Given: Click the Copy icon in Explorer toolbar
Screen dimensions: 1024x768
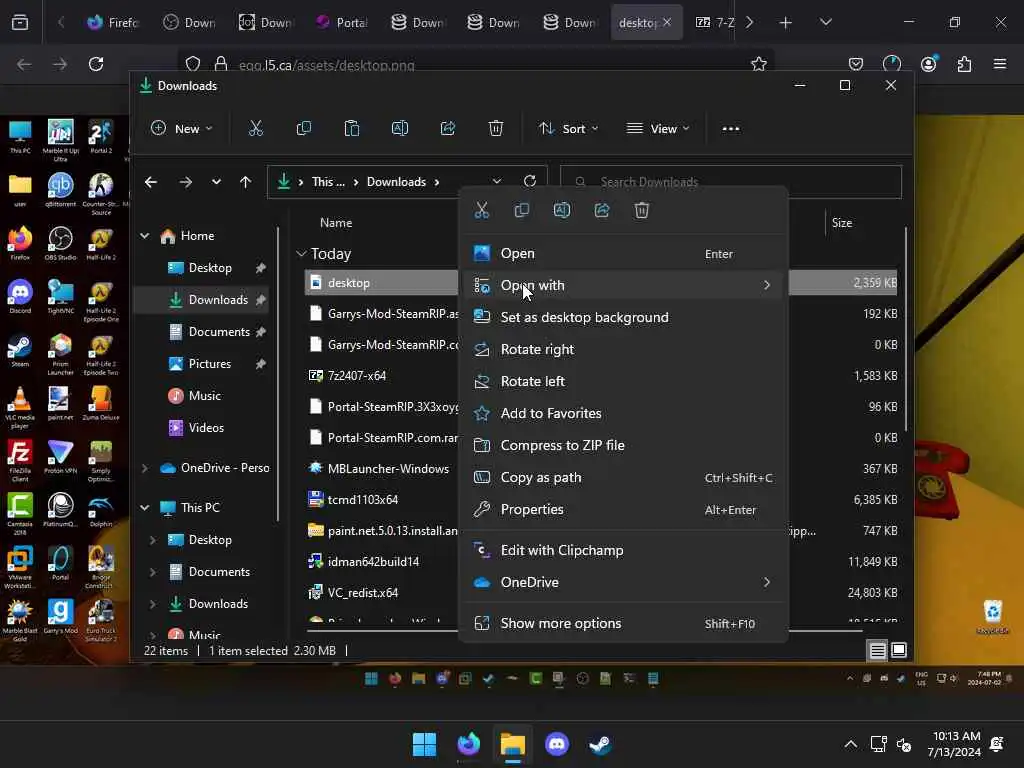Looking at the screenshot, I should (304, 129).
